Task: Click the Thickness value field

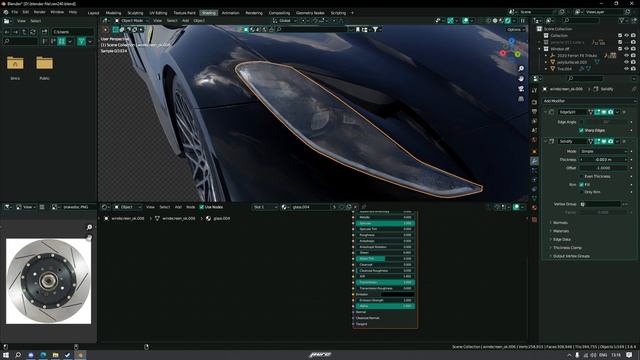Action: [604, 160]
